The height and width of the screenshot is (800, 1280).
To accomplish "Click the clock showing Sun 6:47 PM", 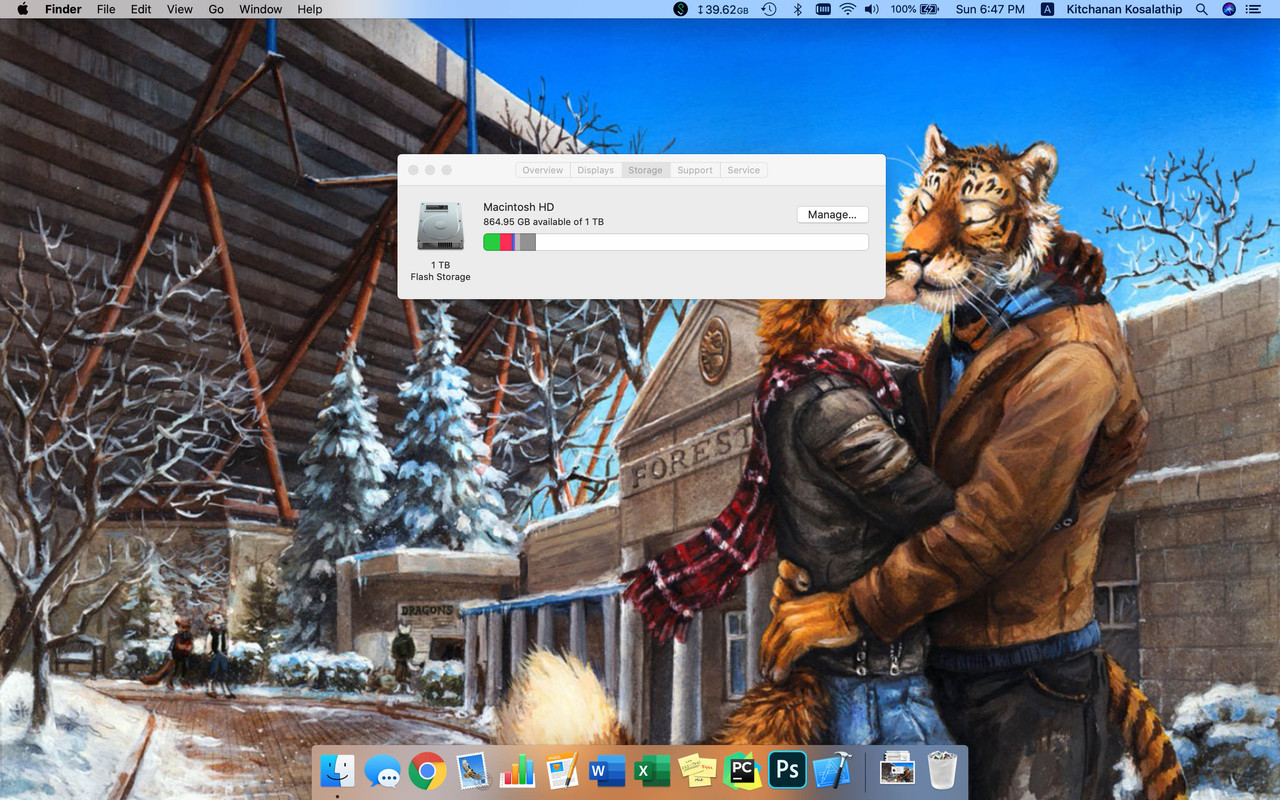I will pos(990,9).
